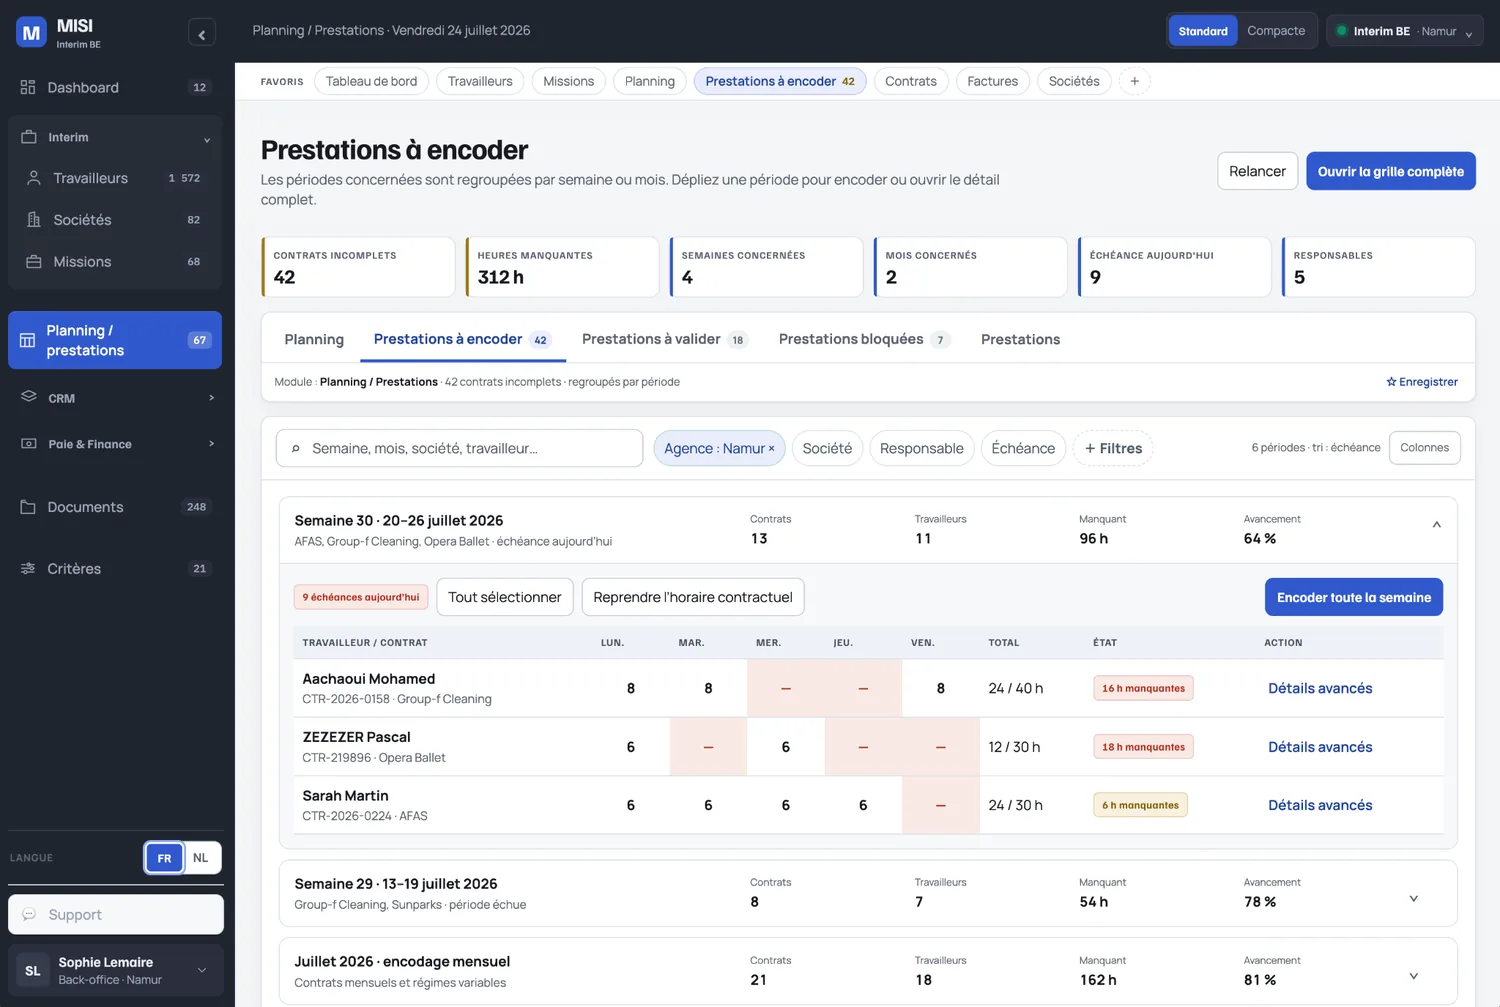Switch to Prestations bloquées tab
The image size is (1500, 1007).
coord(864,339)
